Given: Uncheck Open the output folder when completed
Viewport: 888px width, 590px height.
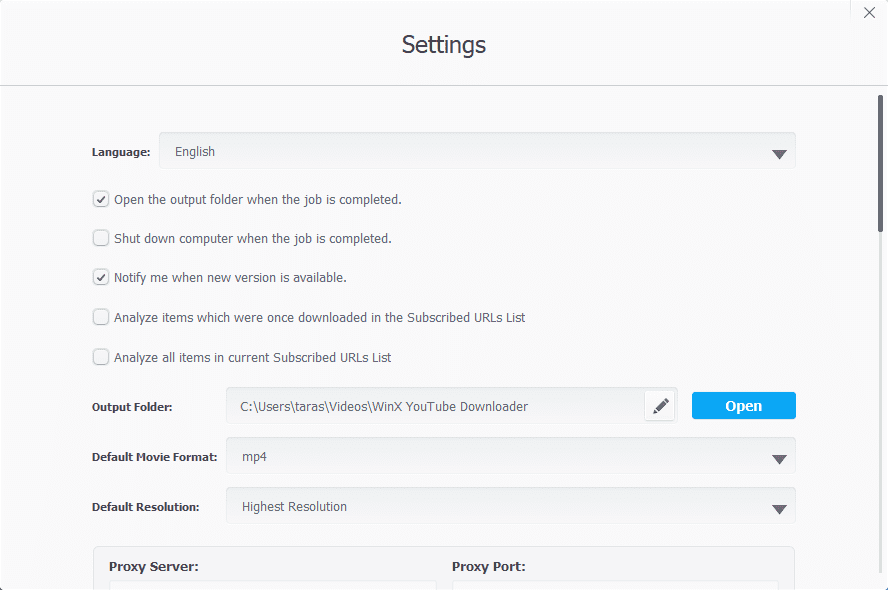Looking at the screenshot, I should pos(101,199).
